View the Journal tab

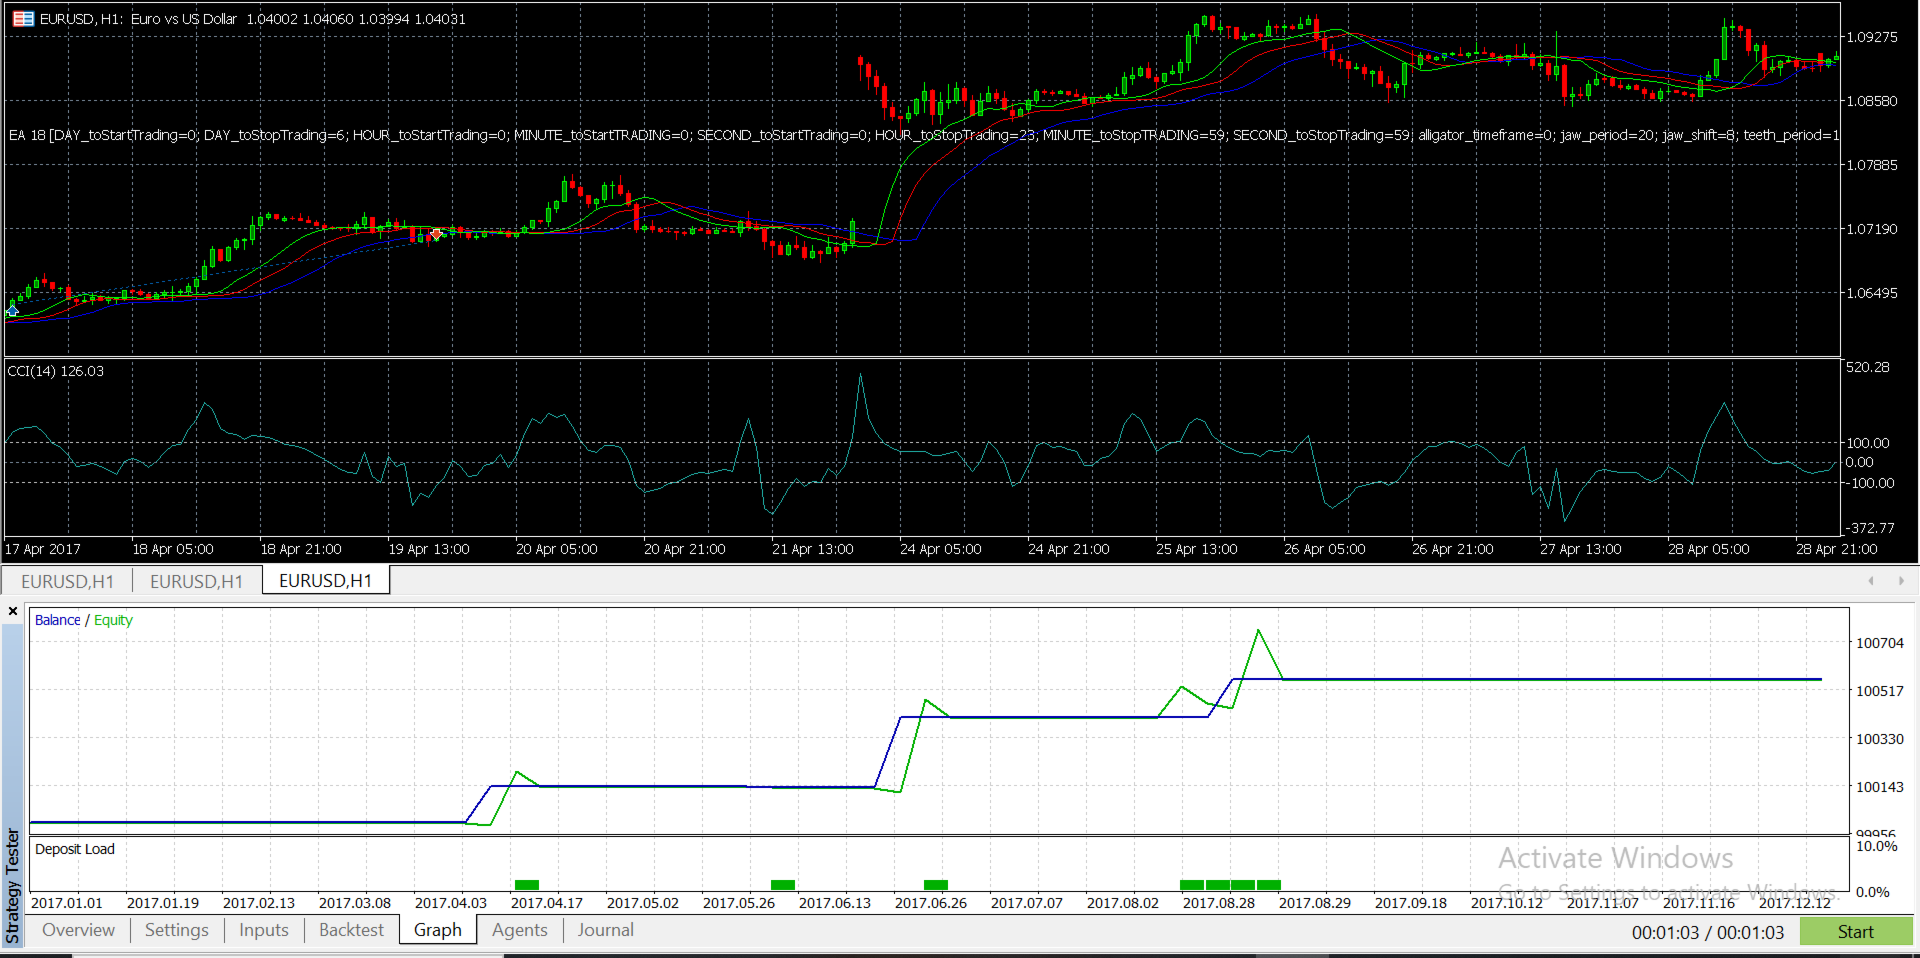click(605, 930)
